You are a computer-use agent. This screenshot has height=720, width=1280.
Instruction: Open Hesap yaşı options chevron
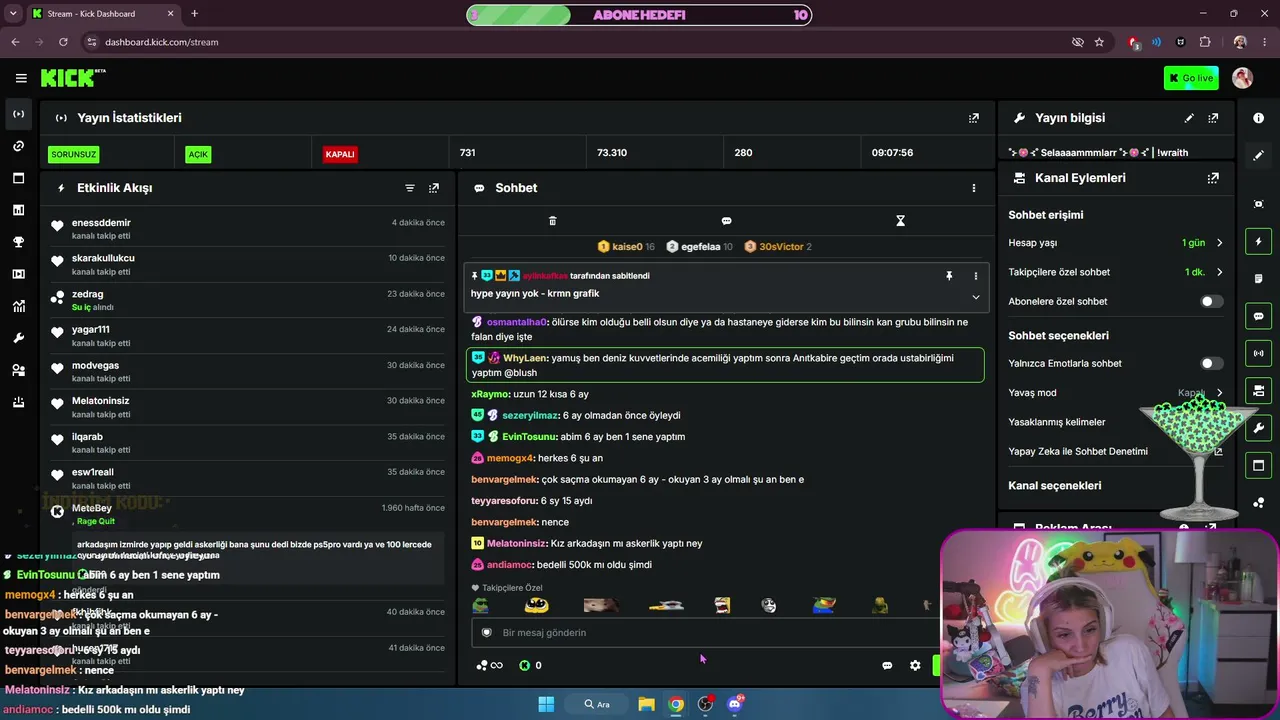coord(1219,243)
